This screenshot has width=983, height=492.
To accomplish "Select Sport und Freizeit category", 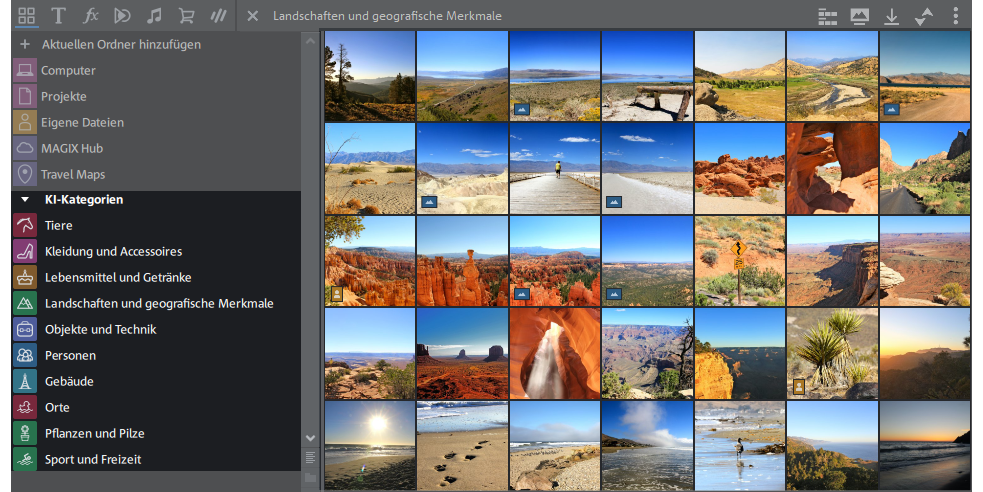I will pos(93,460).
